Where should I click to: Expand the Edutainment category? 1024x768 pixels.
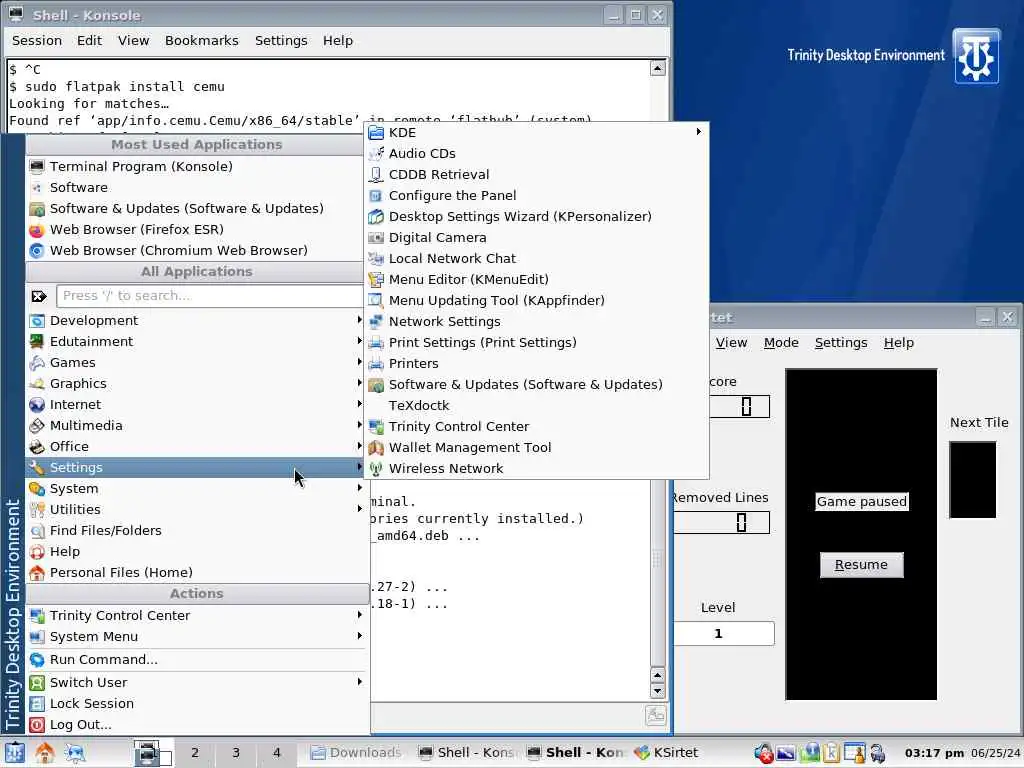196,342
